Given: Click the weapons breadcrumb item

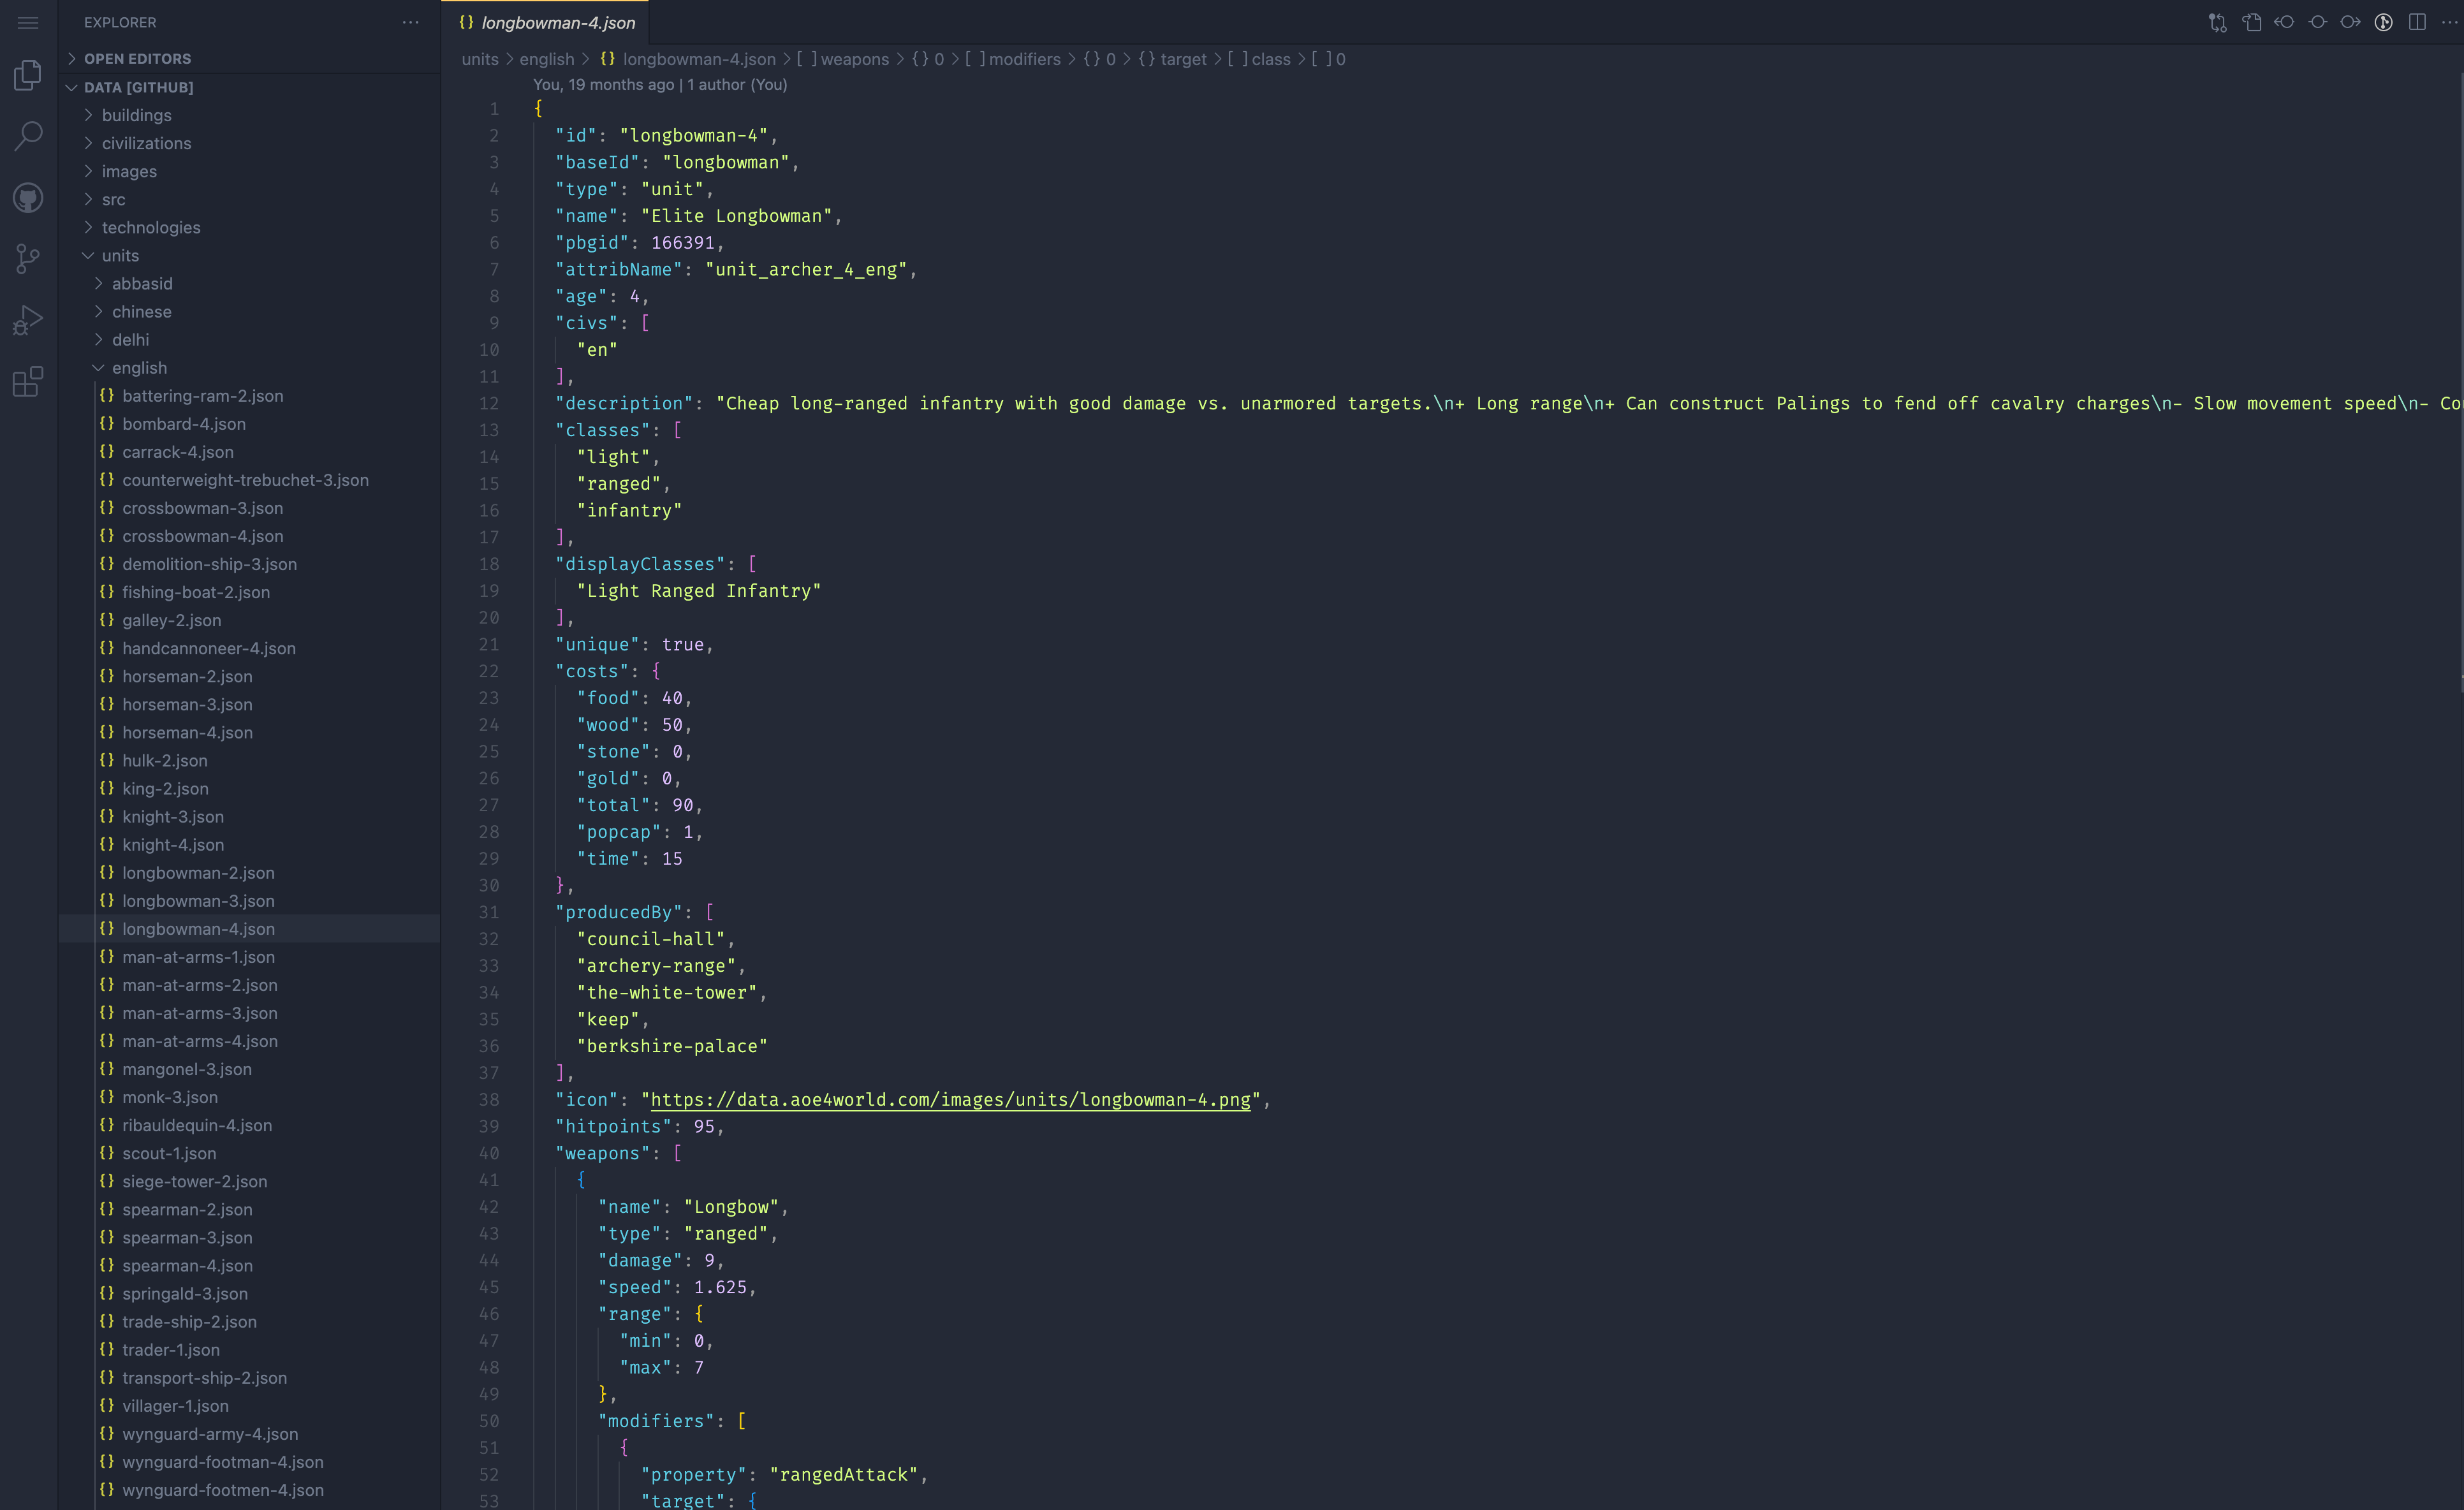Looking at the screenshot, I should click(854, 59).
